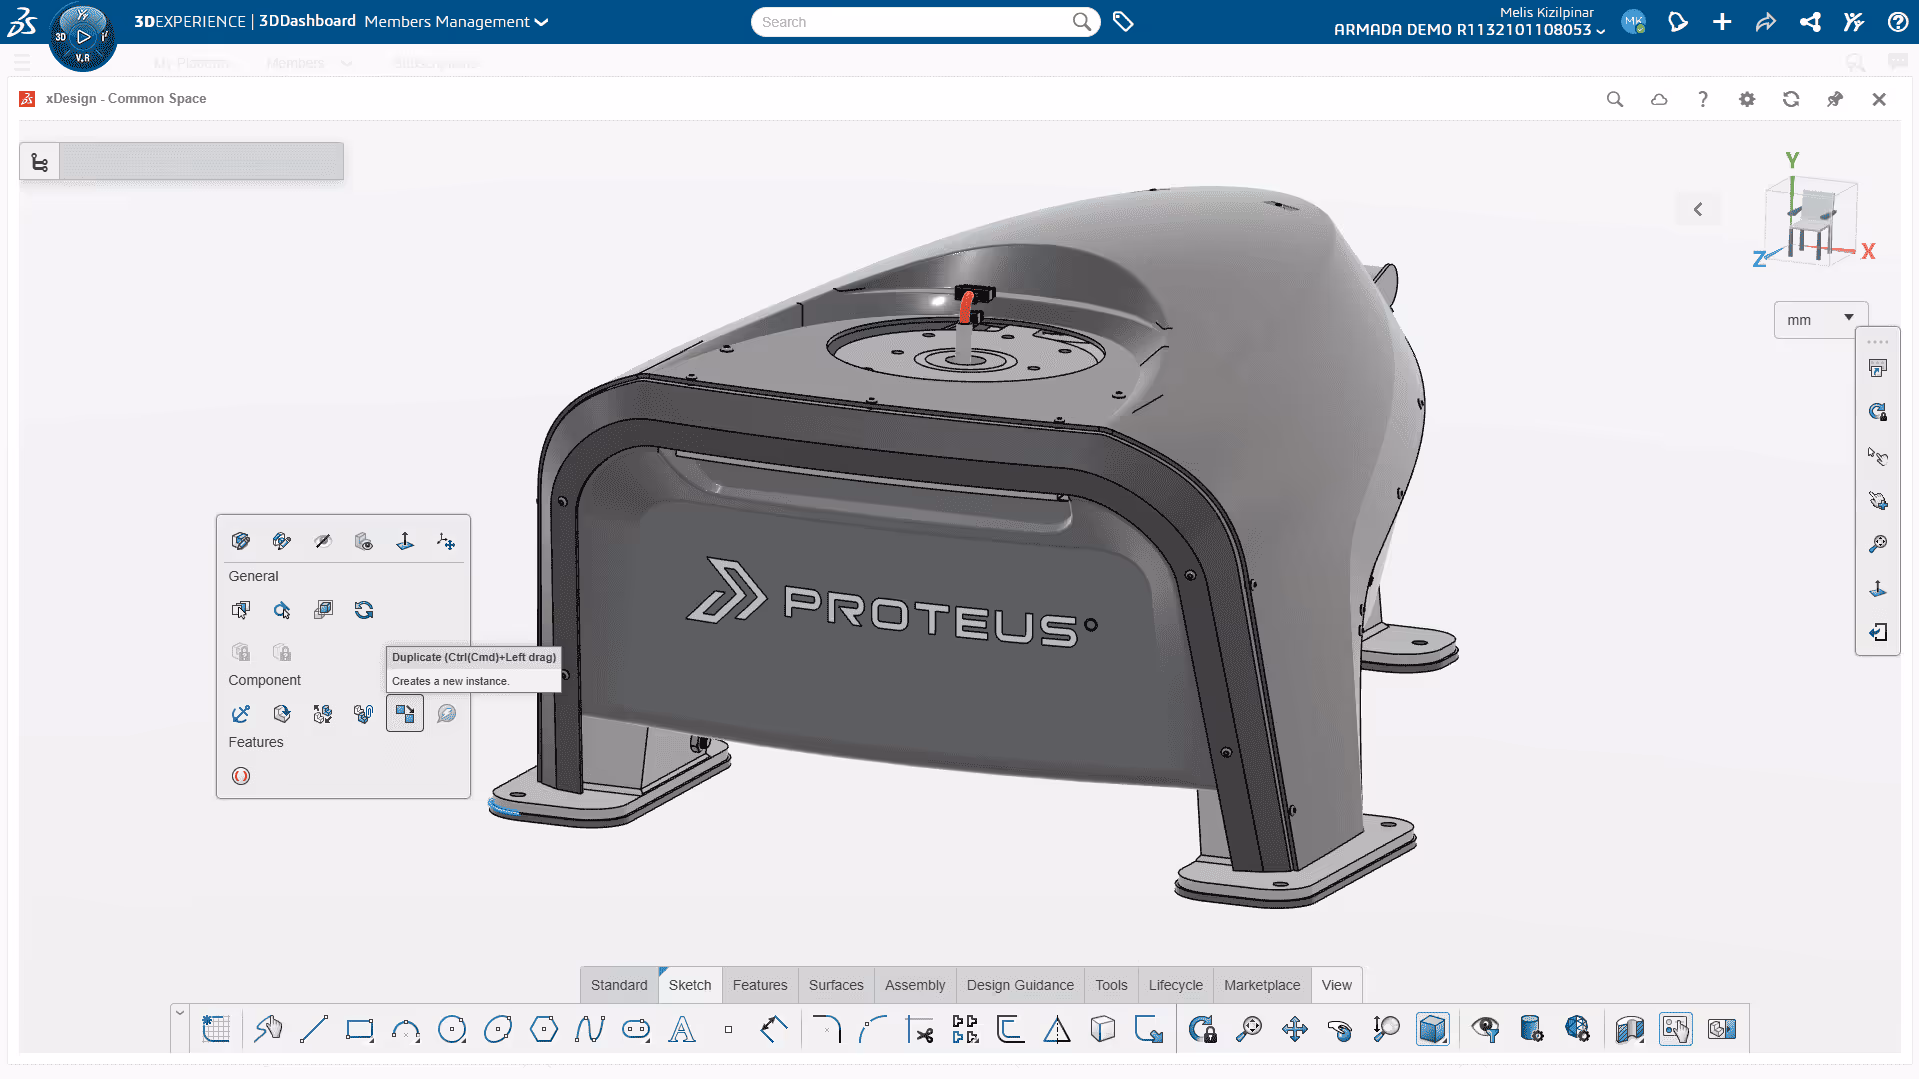Open the Sketch grid icon in toolbar
1919x1079 pixels.
(x=216, y=1029)
